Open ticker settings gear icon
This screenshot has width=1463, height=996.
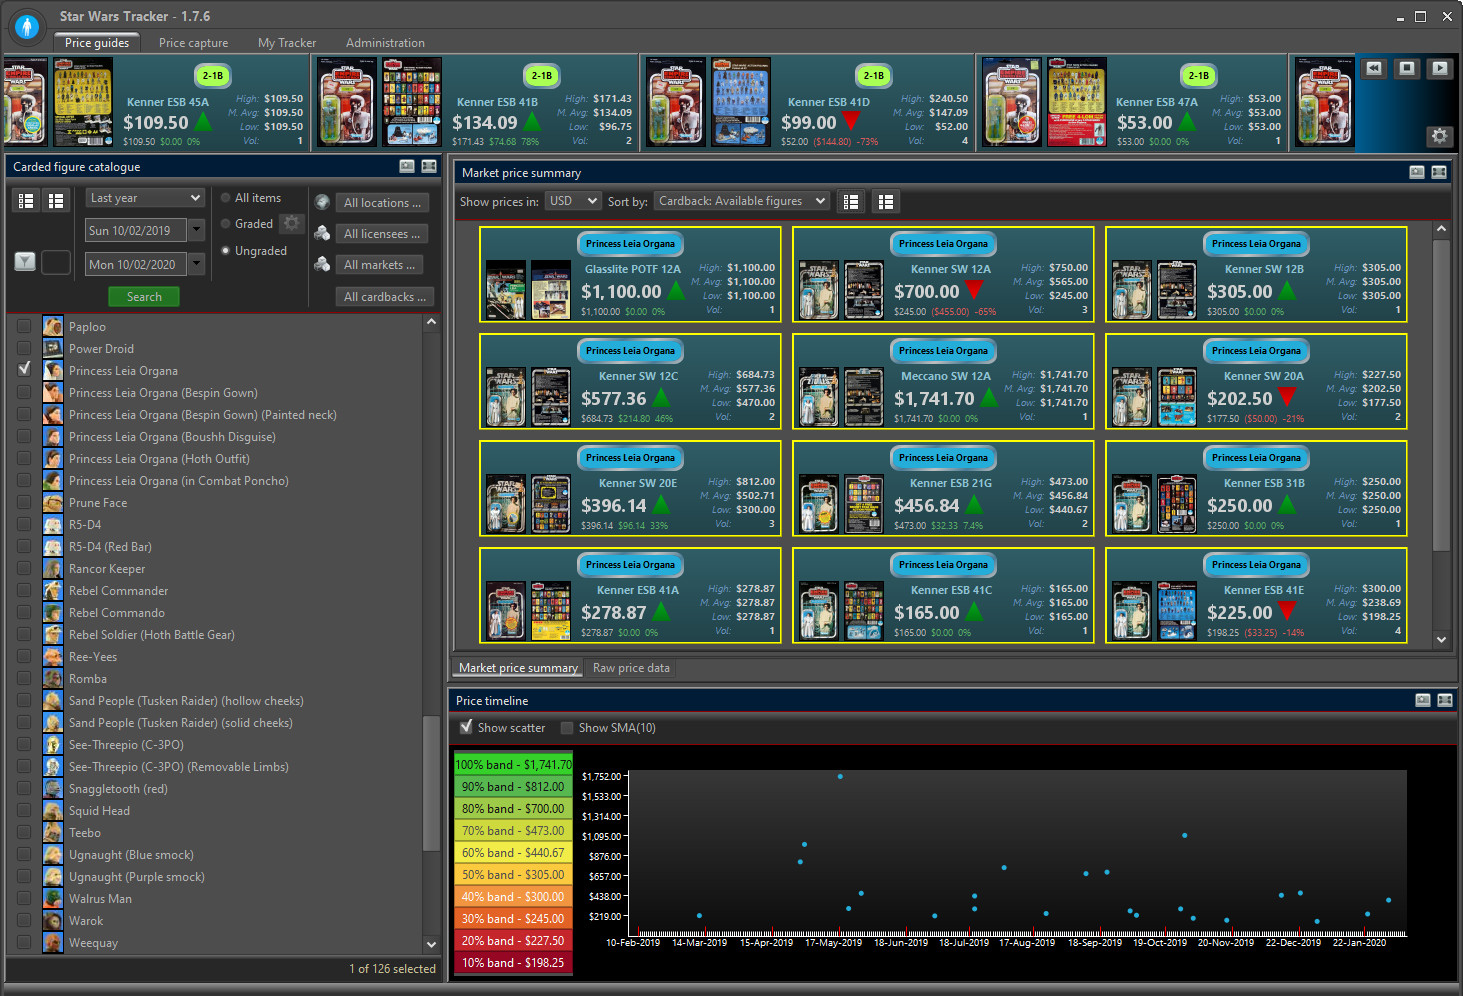click(x=1439, y=136)
